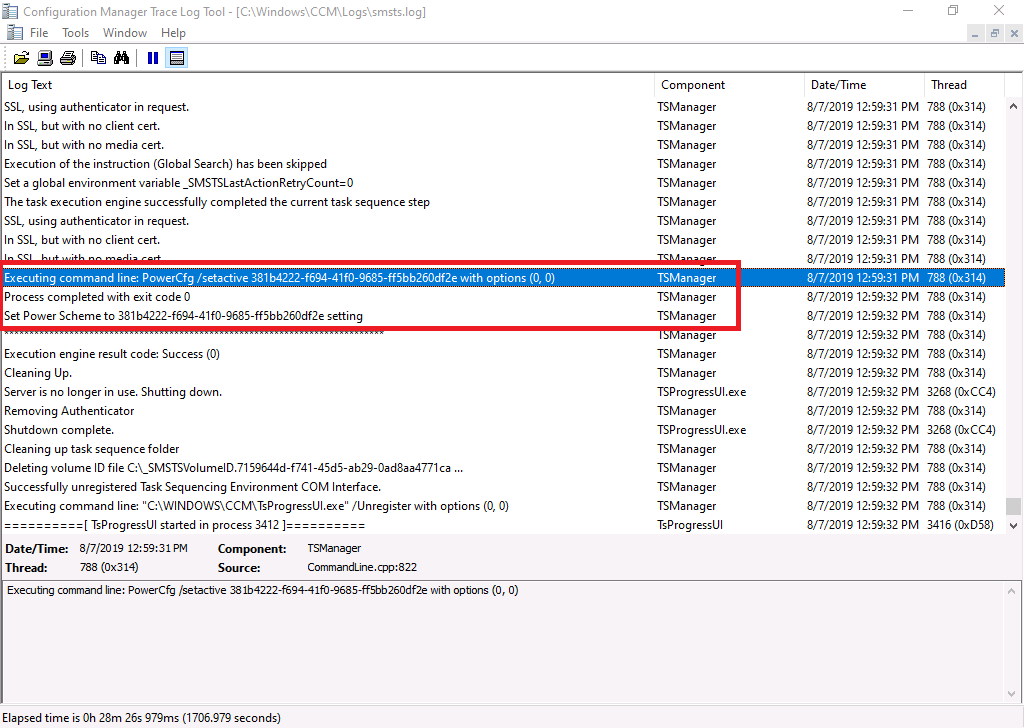The image size is (1024, 728).
Task: Toggle the Show/Hide Details pane button
Action: [176, 58]
